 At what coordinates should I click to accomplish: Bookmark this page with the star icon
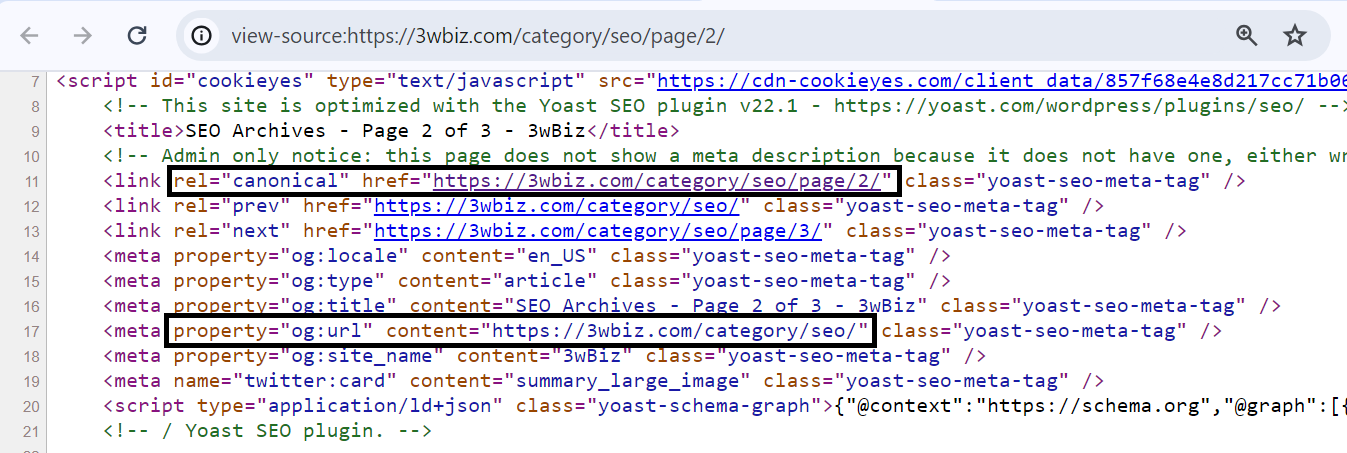tap(1295, 36)
